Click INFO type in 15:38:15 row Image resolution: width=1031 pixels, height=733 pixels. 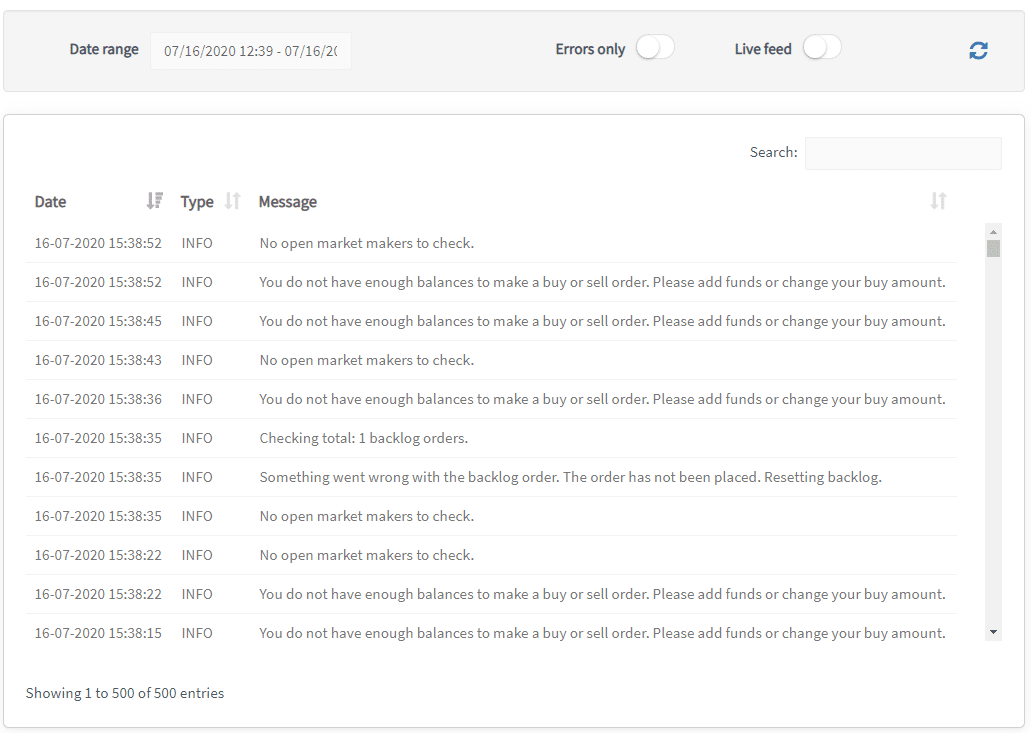pyautogui.click(x=197, y=633)
